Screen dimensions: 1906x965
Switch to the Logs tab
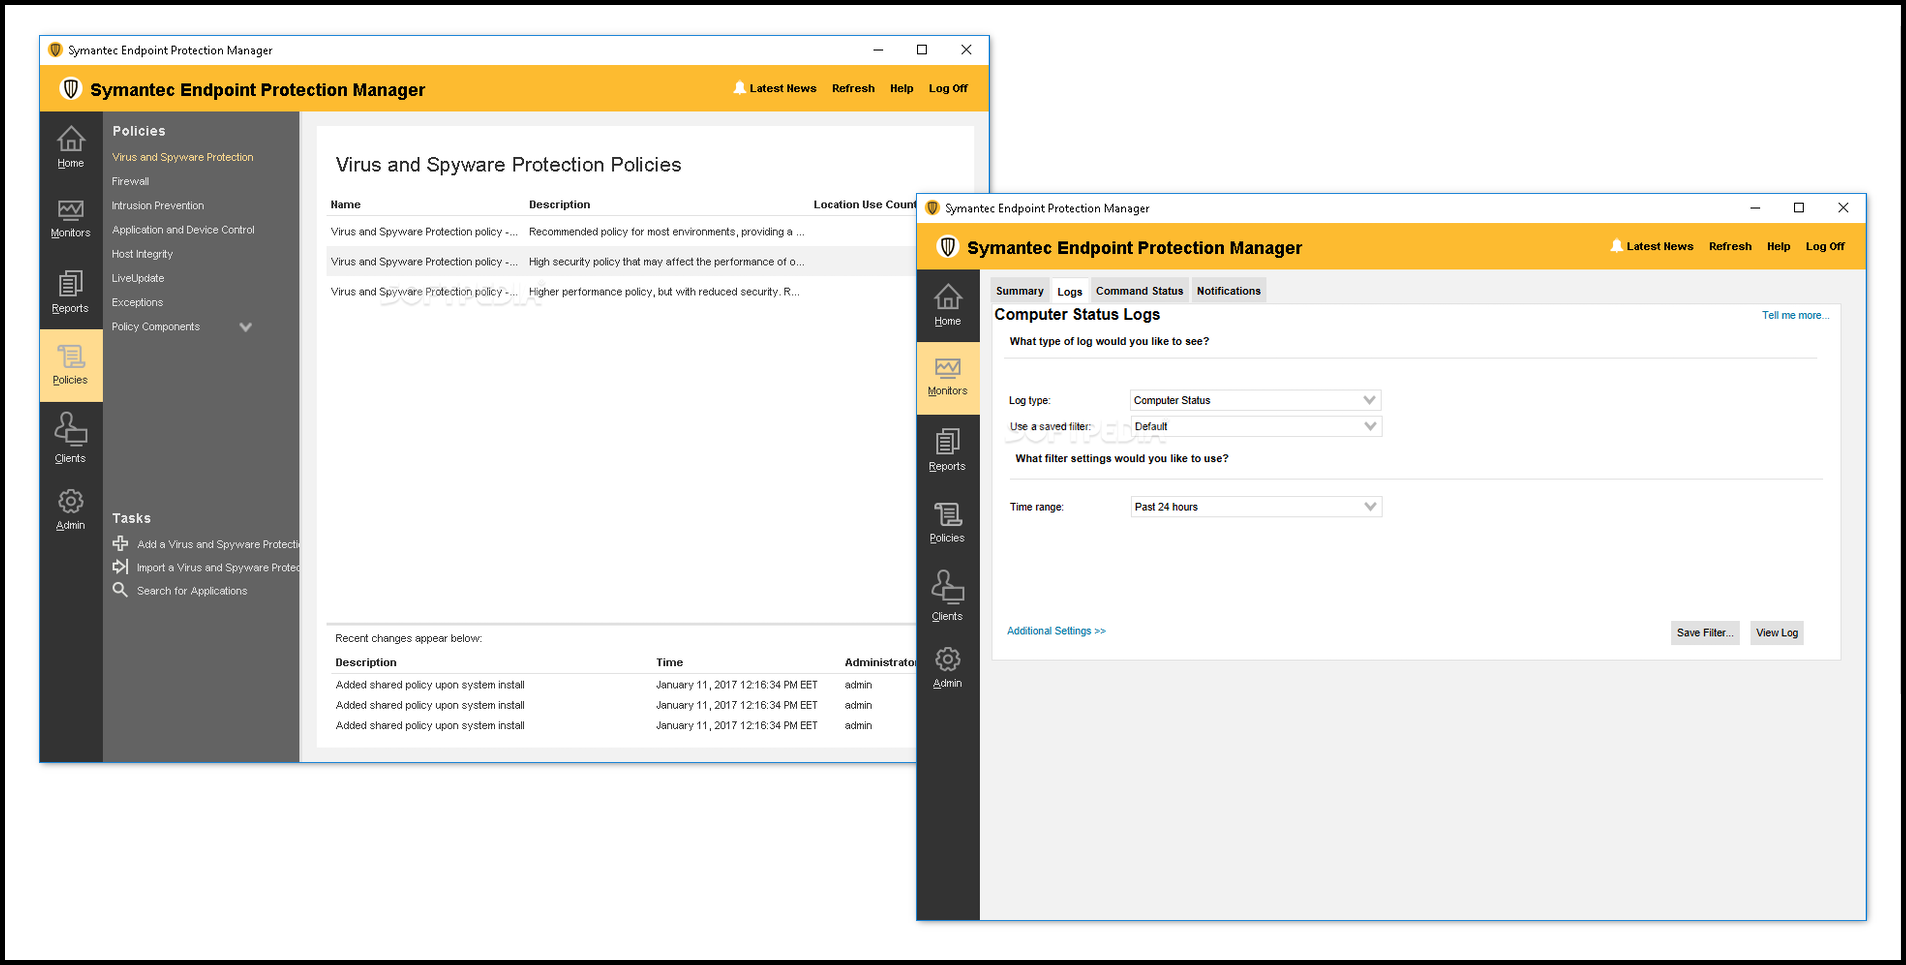coord(1069,292)
